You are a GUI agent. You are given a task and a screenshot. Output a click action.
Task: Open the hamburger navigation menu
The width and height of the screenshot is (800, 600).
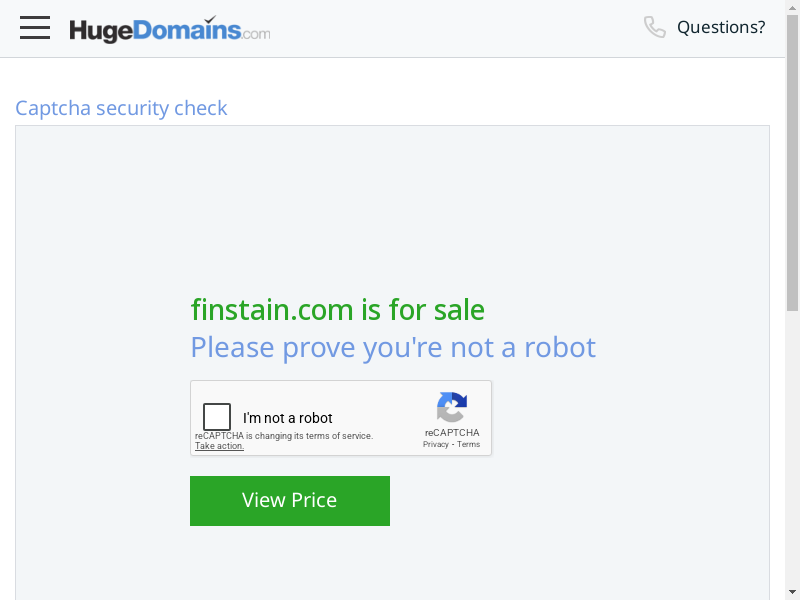click(x=35, y=28)
